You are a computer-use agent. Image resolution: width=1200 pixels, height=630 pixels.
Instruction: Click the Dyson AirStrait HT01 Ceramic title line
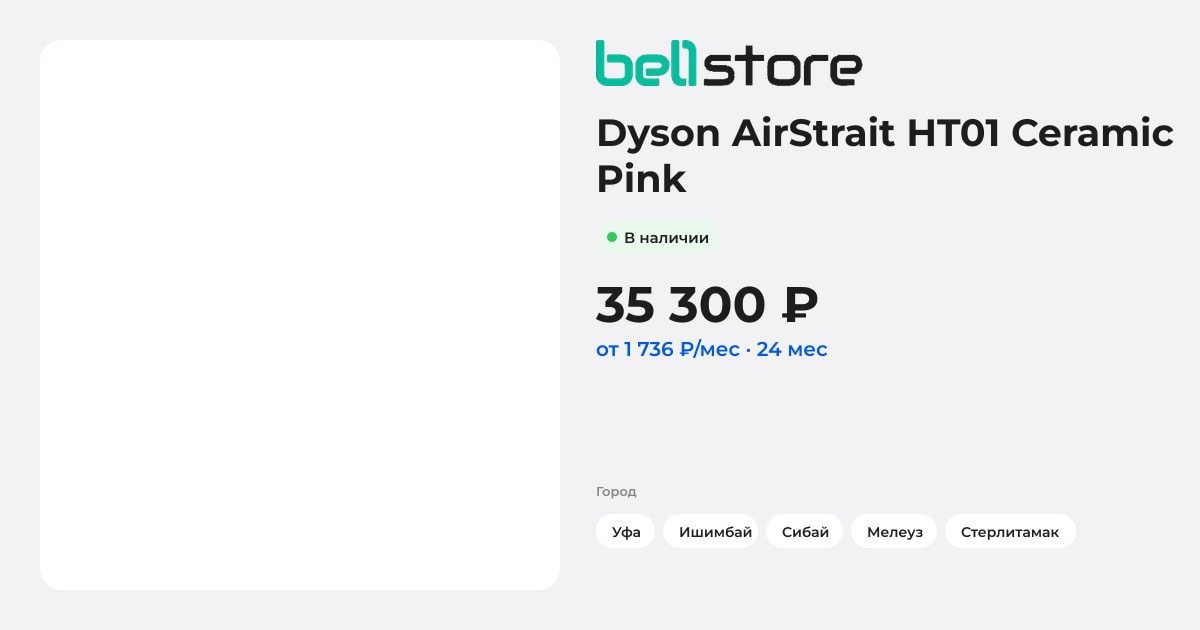[x=885, y=133]
